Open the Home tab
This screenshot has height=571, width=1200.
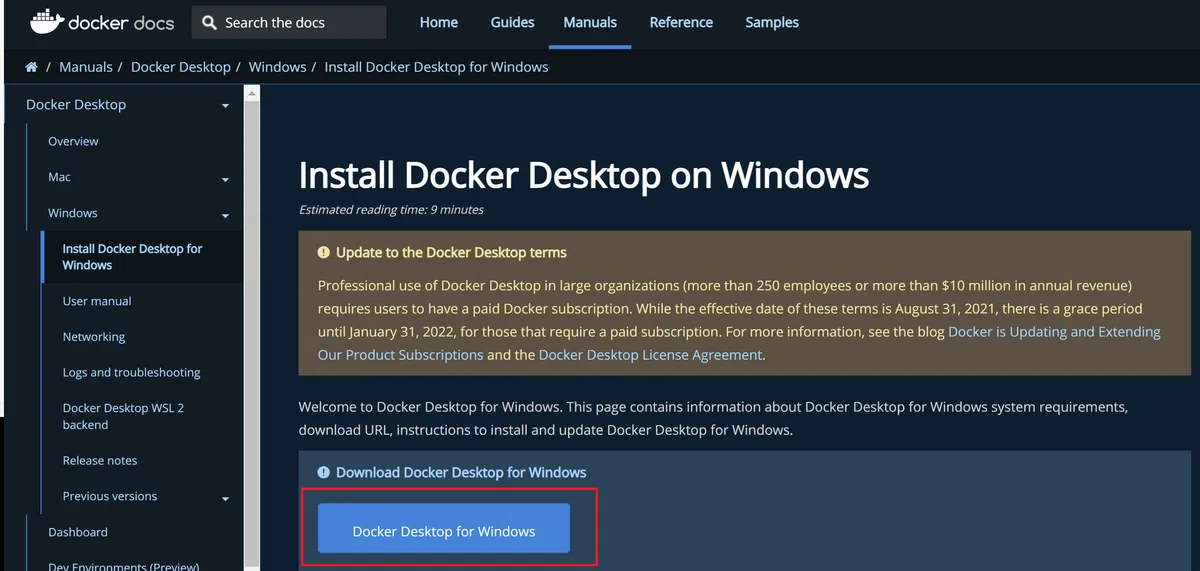[x=439, y=22]
